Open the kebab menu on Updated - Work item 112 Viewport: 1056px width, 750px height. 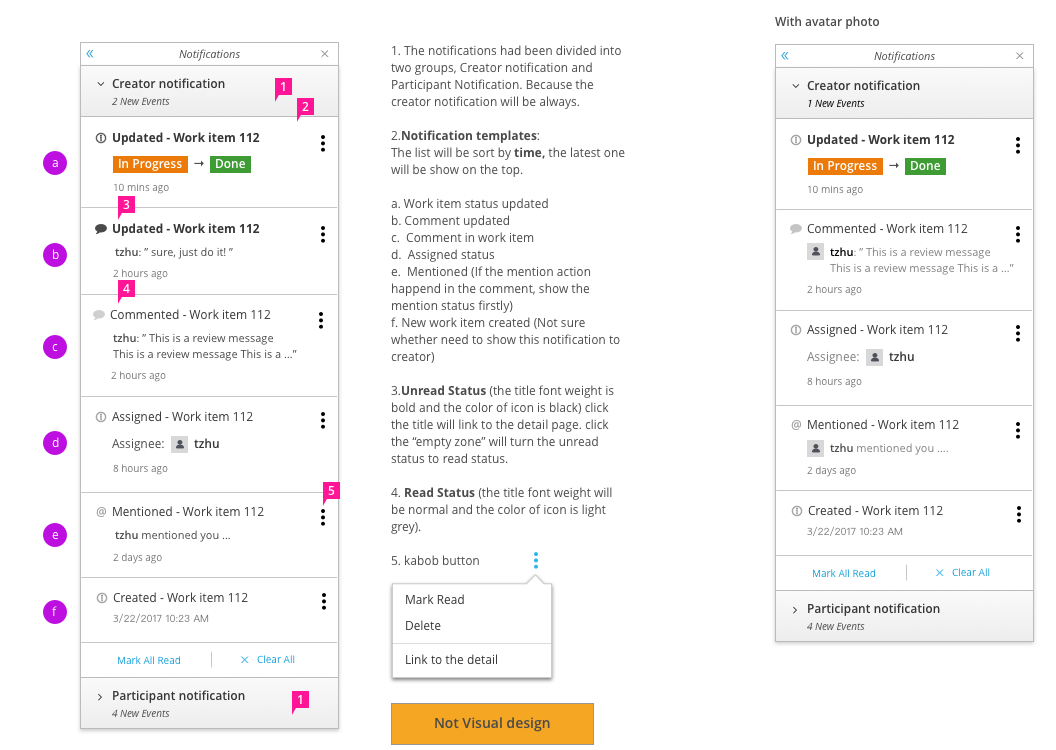pos(323,143)
